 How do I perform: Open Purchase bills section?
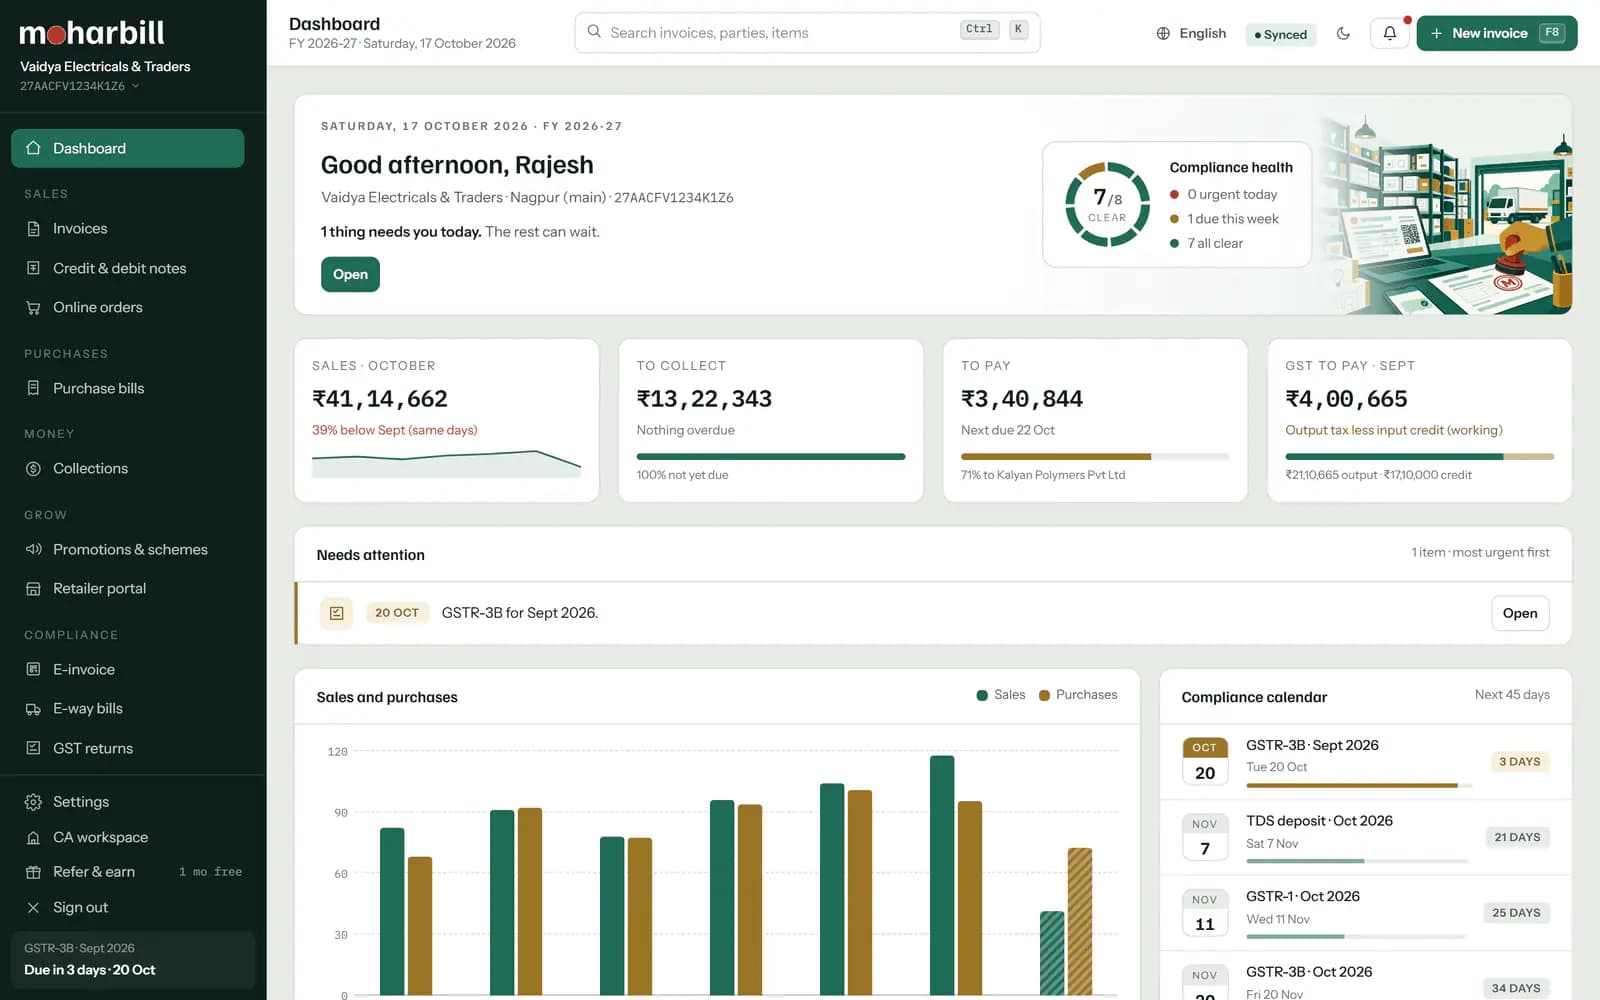(x=127, y=388)
